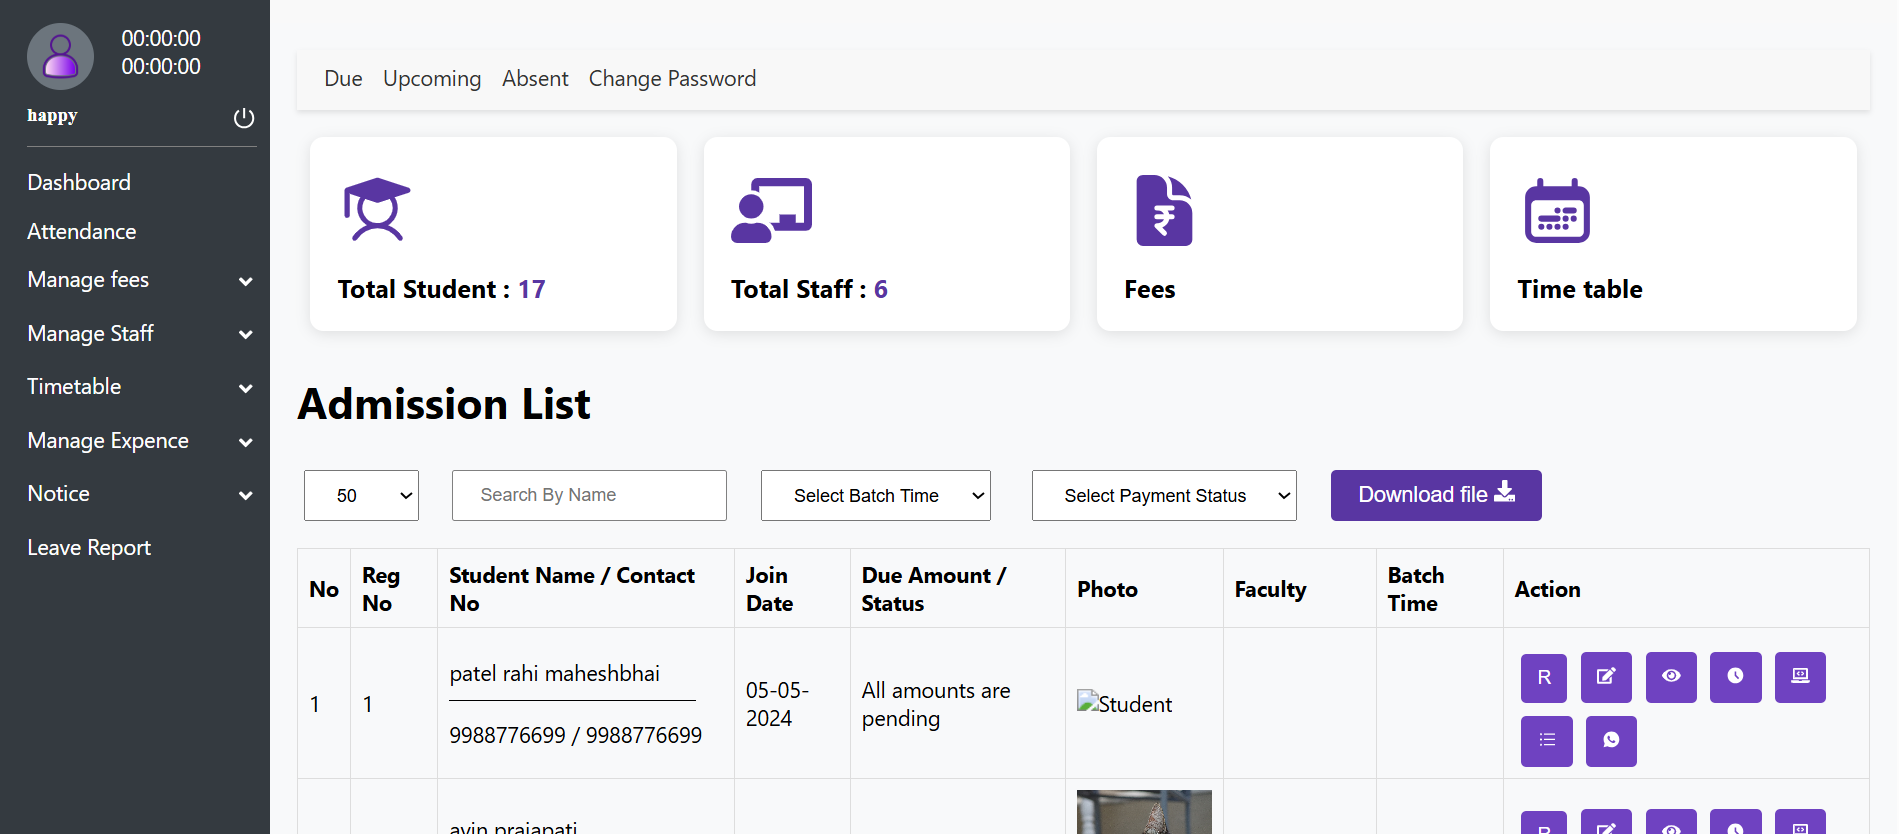Click the edit pencil icon for patel rahi

[1605, 677]
